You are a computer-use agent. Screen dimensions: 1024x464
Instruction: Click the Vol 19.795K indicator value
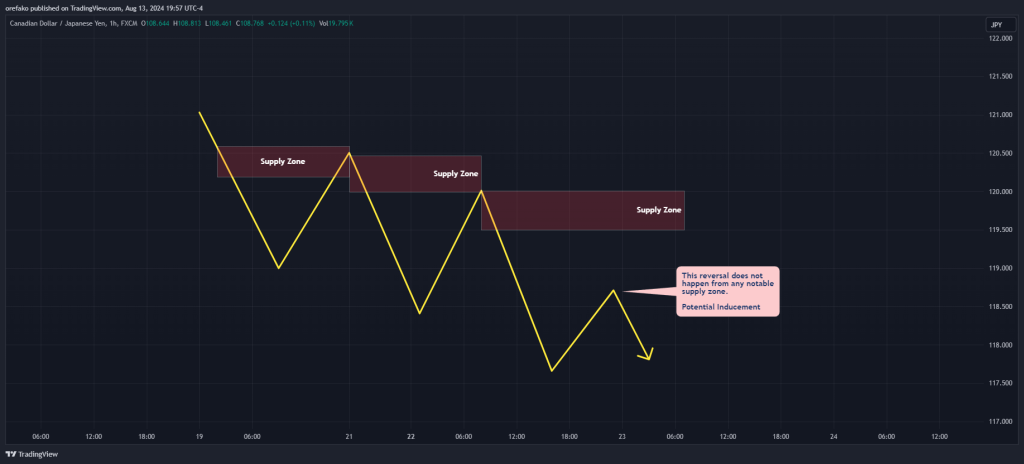coord(336,24)
